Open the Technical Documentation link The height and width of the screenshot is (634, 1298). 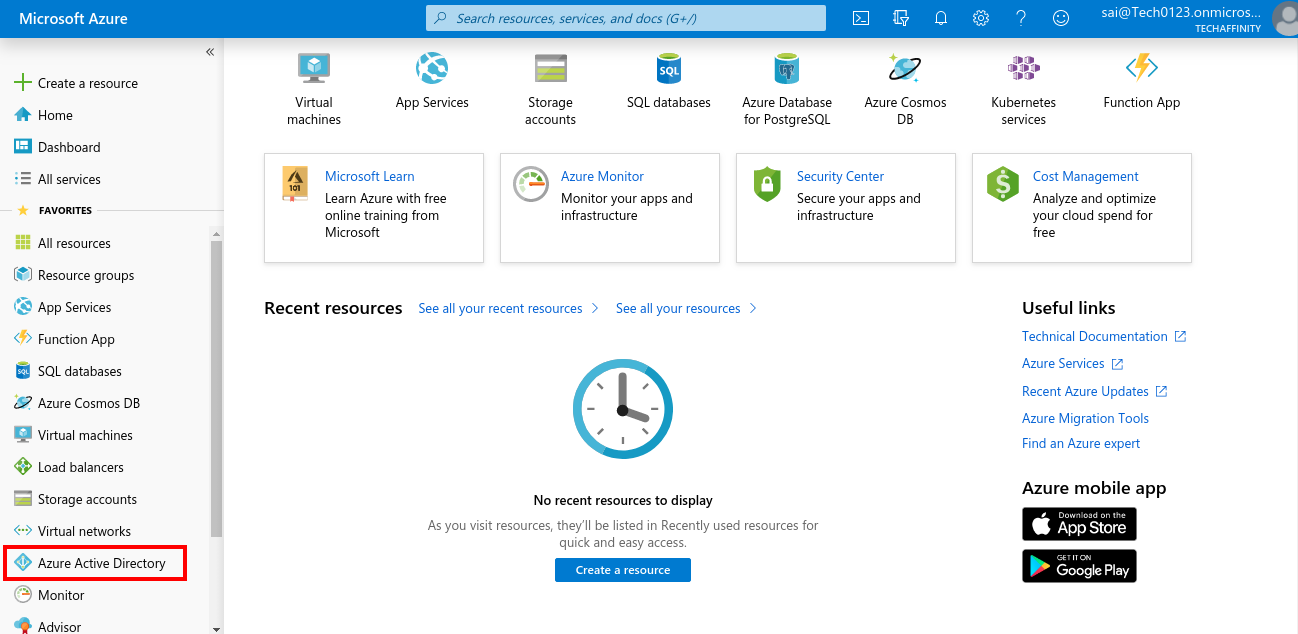click(x=1095, y=336)
